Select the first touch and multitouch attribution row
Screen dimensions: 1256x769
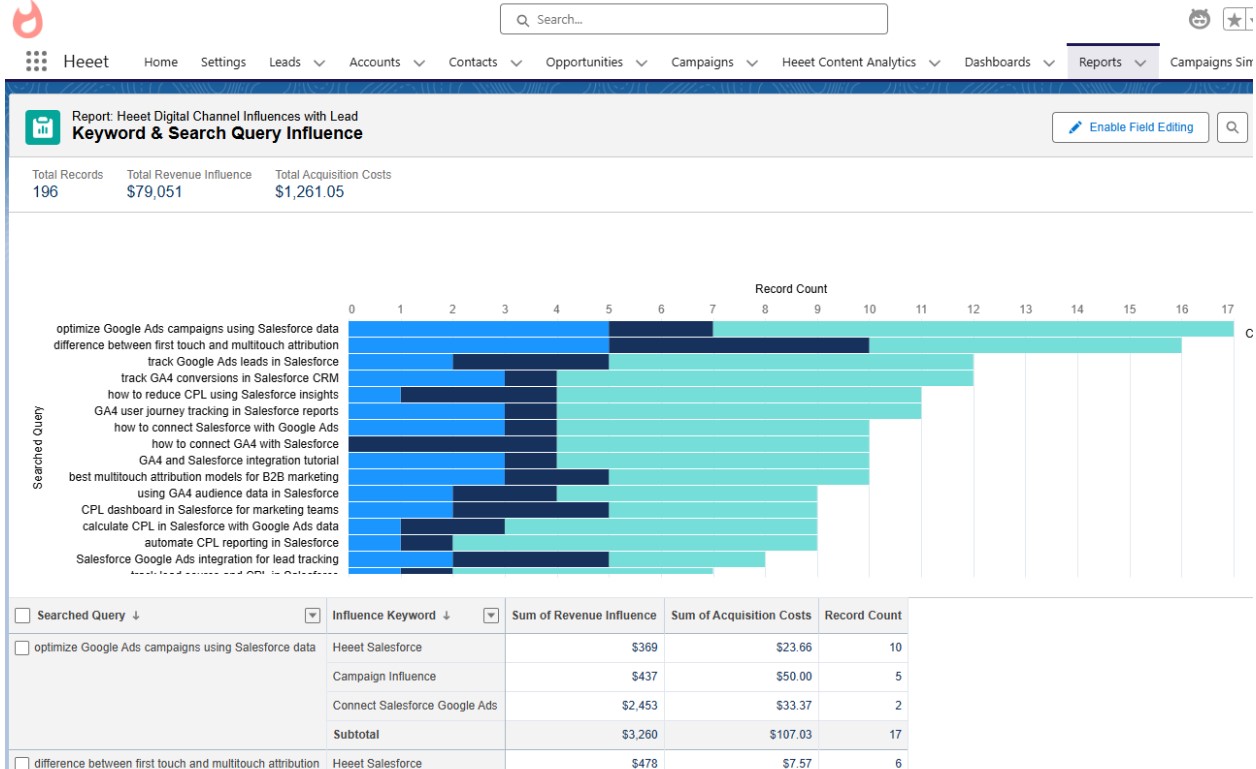coord(22,764)
